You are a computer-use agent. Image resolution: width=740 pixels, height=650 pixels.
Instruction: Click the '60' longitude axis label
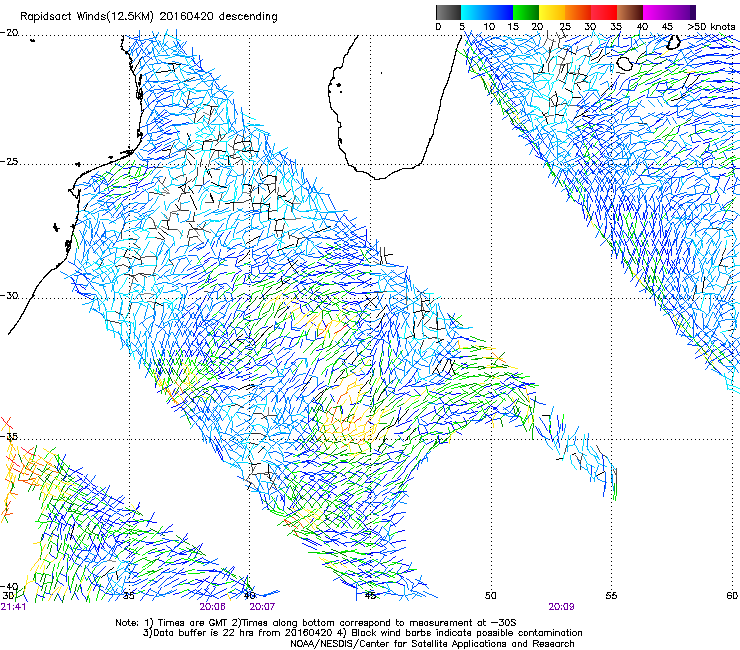coord(732,596)
